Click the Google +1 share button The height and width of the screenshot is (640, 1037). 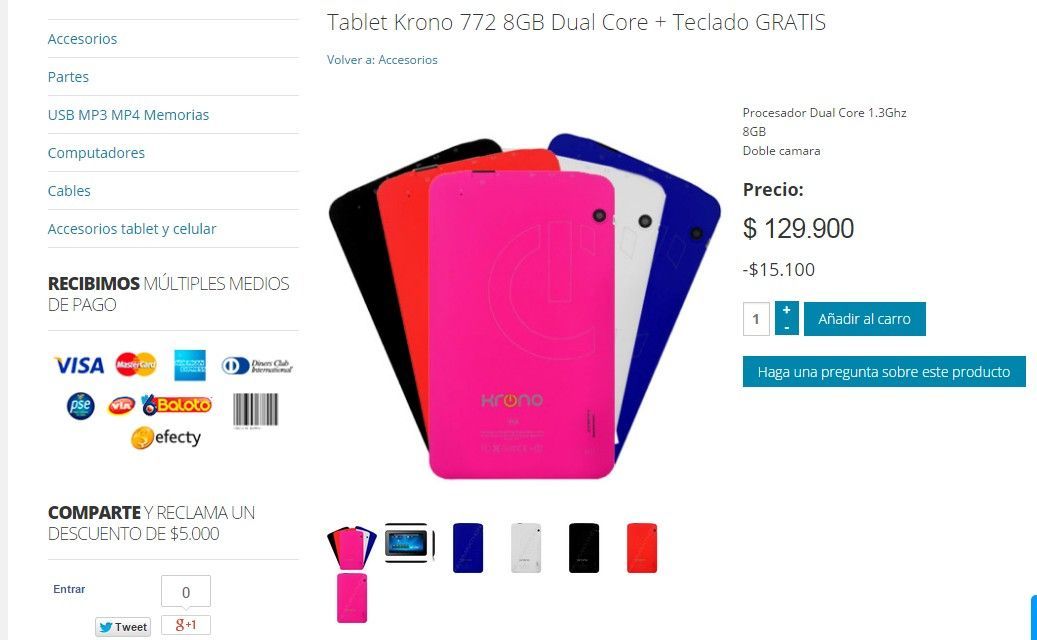point(186,625)
